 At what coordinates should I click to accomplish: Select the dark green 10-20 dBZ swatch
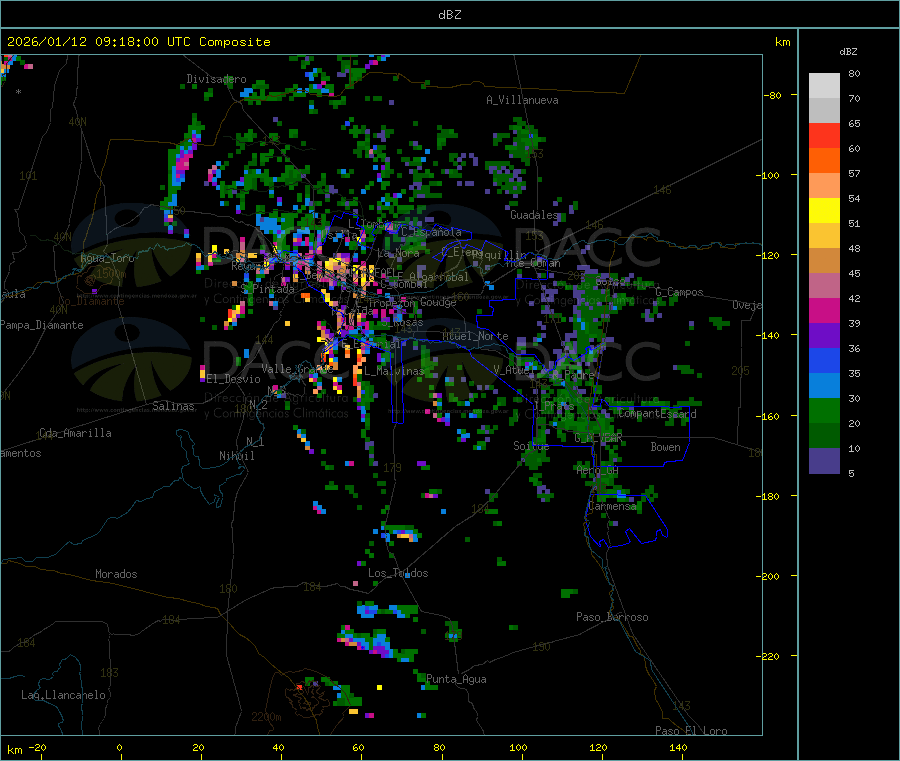click(824, 436)
